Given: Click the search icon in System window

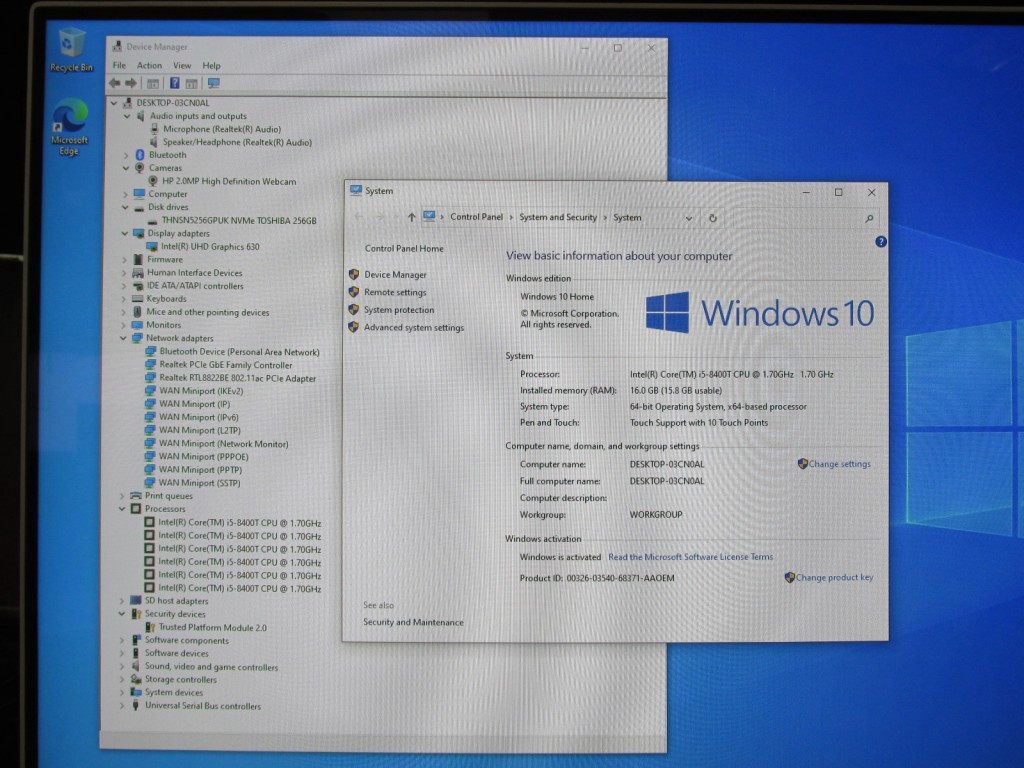Looking at the screenshot, I should click(869, 219).
